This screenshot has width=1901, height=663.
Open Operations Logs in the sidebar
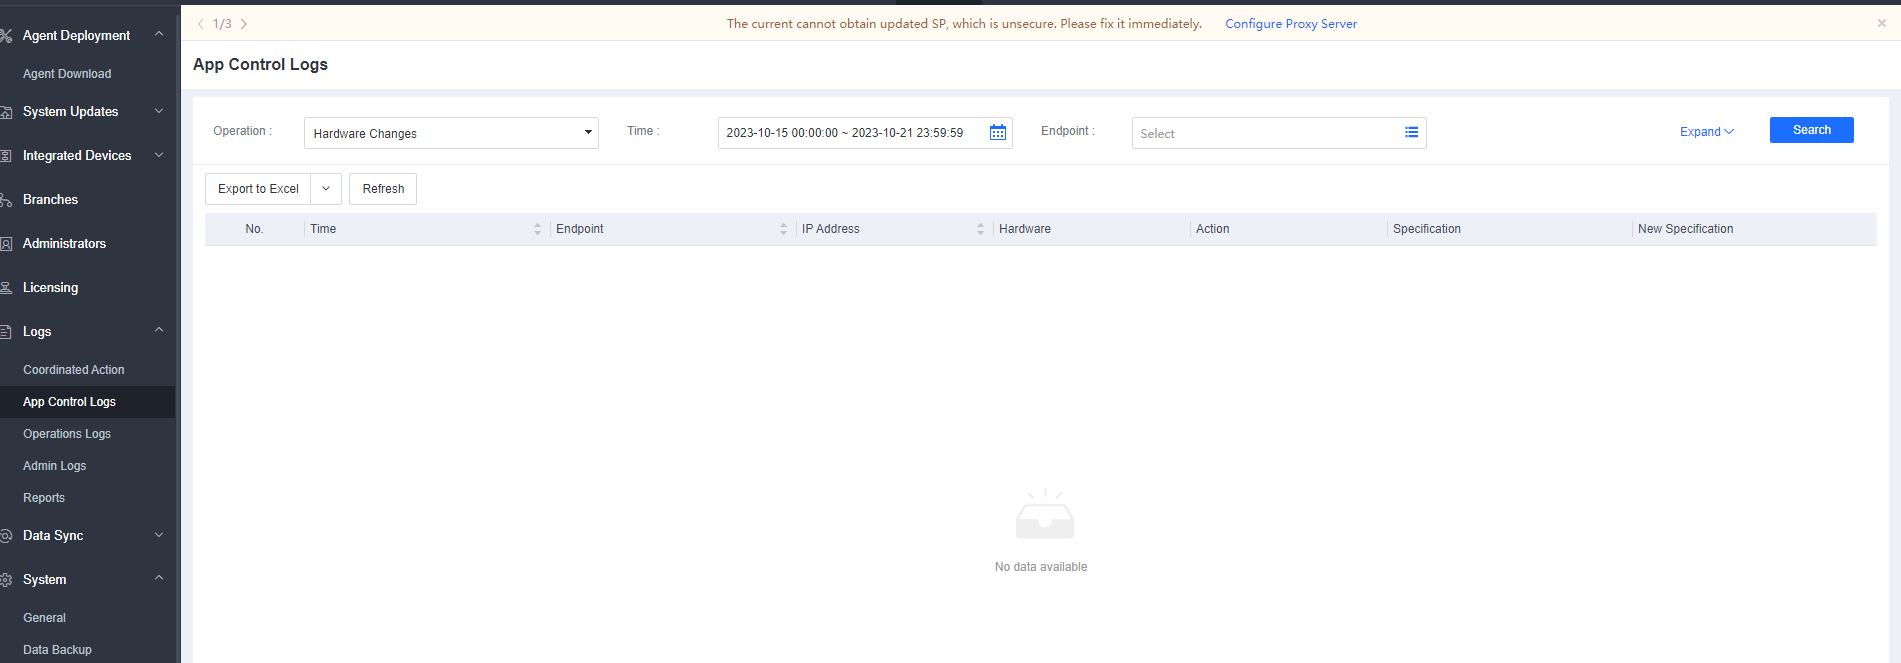pos(67,434)
